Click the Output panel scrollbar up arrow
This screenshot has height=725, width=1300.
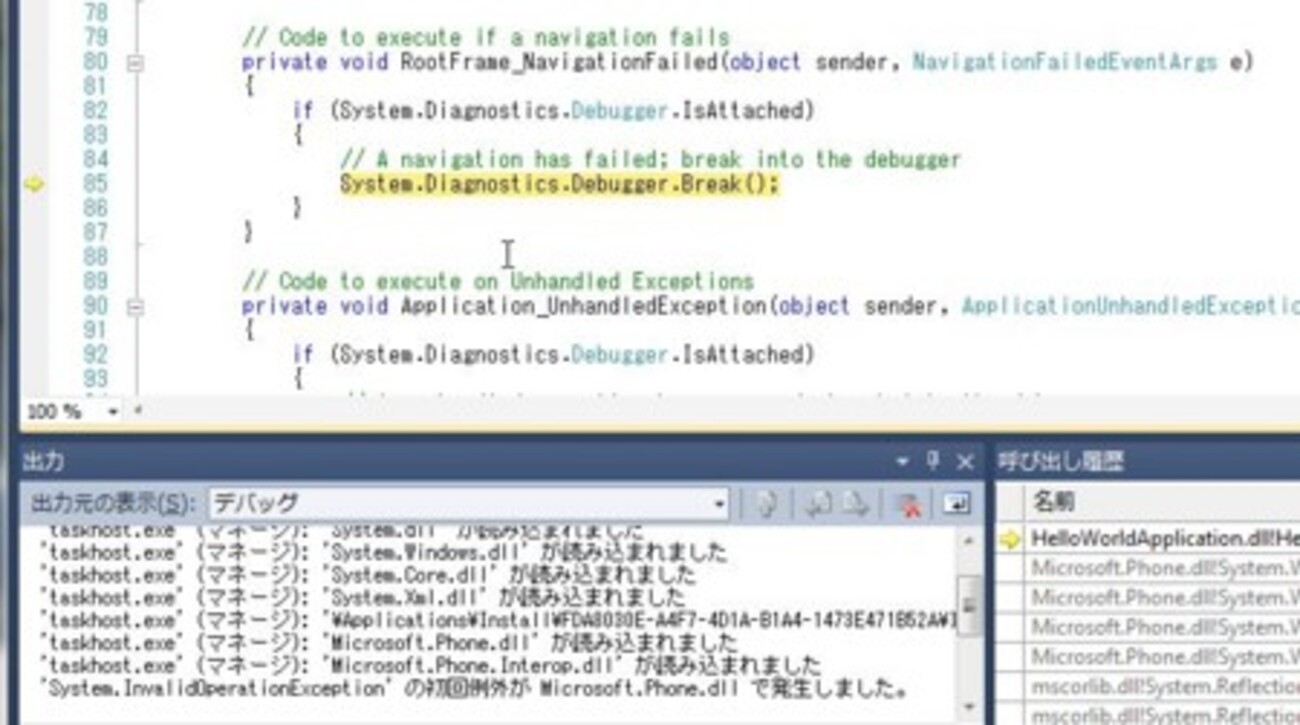(968, 541)
